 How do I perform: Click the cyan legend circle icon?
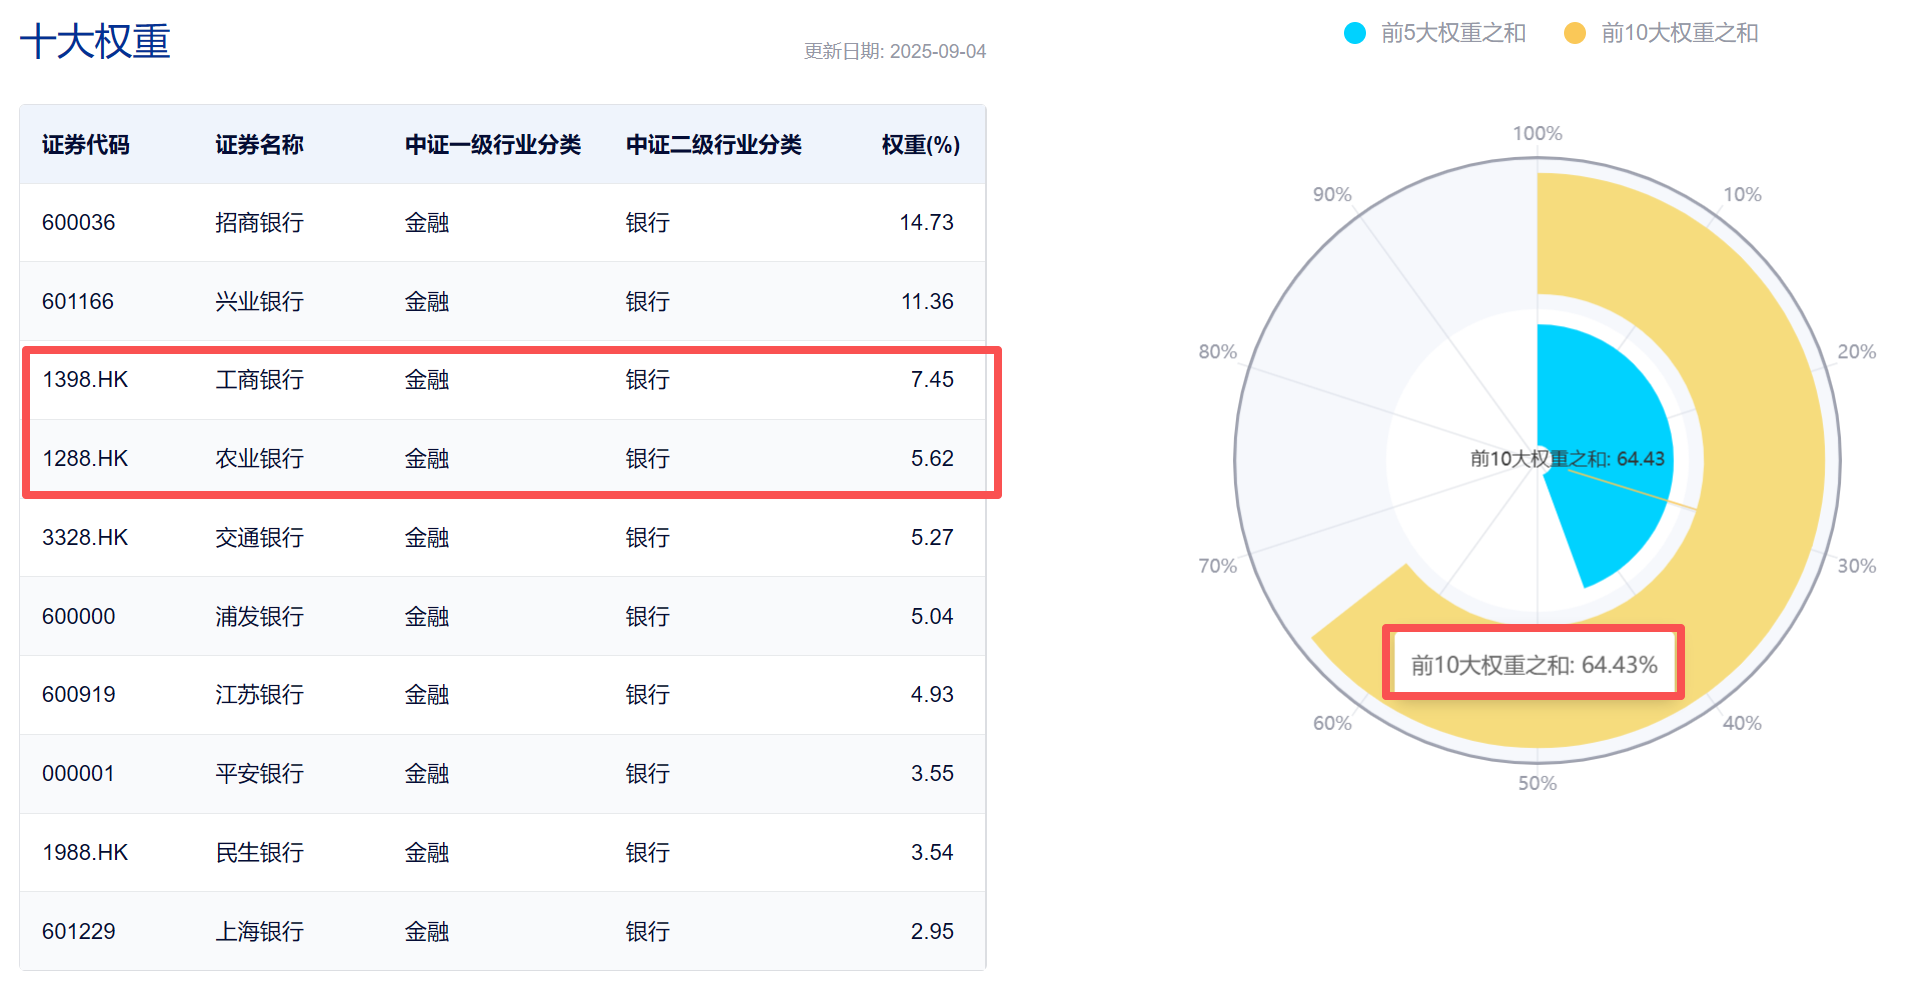coord(1355,33)
